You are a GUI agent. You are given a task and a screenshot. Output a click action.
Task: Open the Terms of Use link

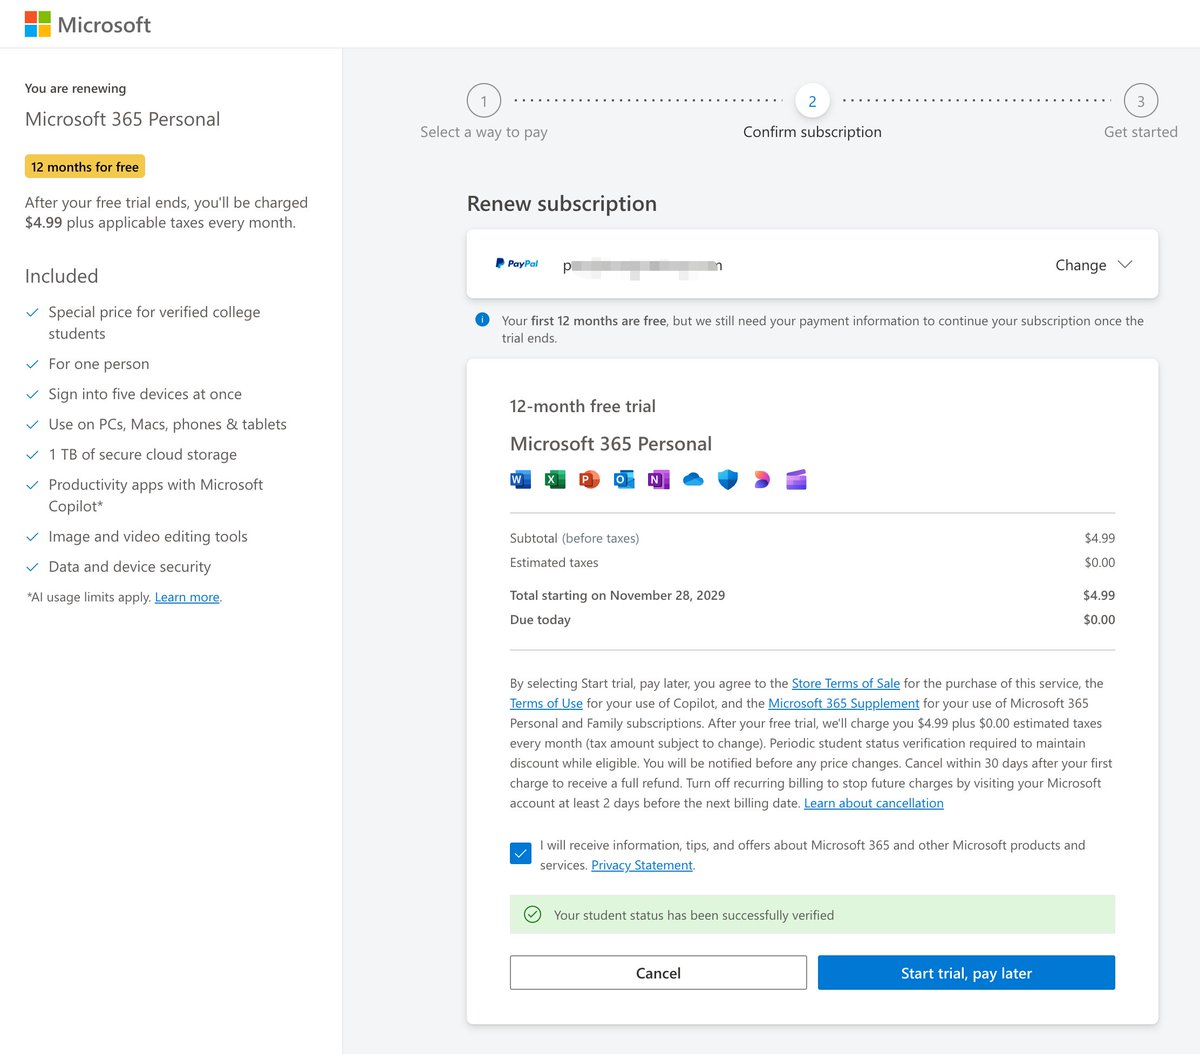click(546, 703)
